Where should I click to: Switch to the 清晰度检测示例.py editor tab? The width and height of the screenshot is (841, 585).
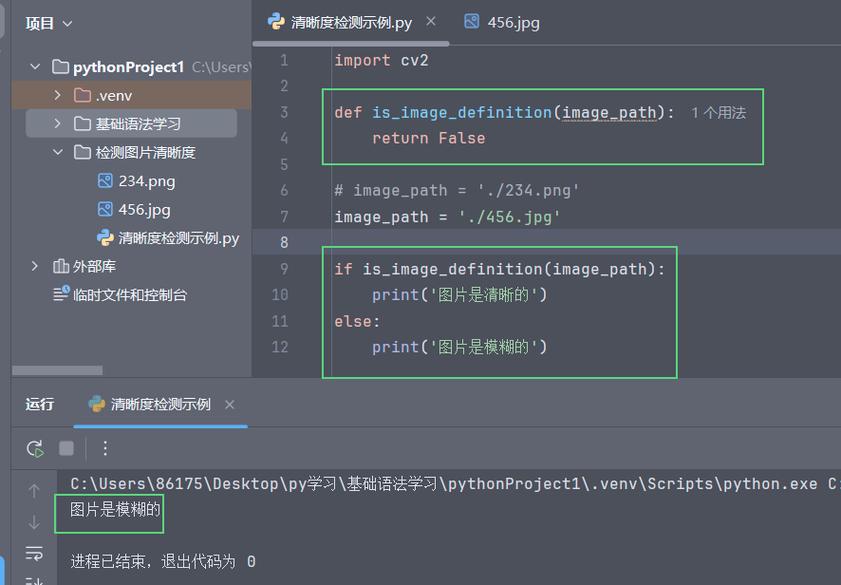[x=351, y=23]
